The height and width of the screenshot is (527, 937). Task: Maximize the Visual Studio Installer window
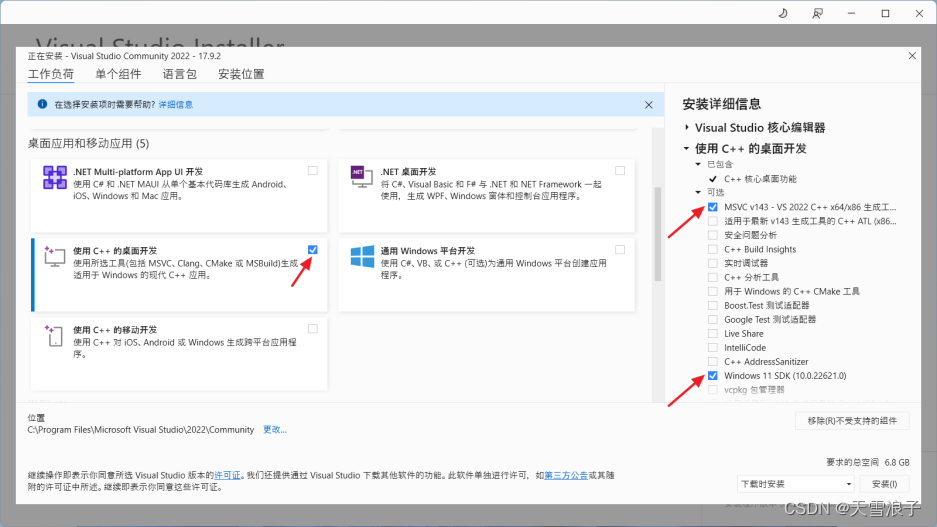[886, 13]
